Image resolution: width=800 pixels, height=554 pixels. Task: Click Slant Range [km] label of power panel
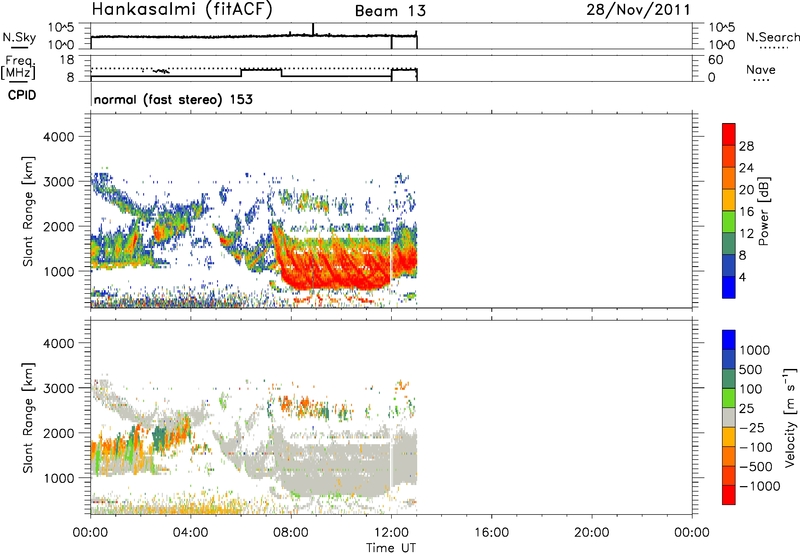(x=28, y=211)
